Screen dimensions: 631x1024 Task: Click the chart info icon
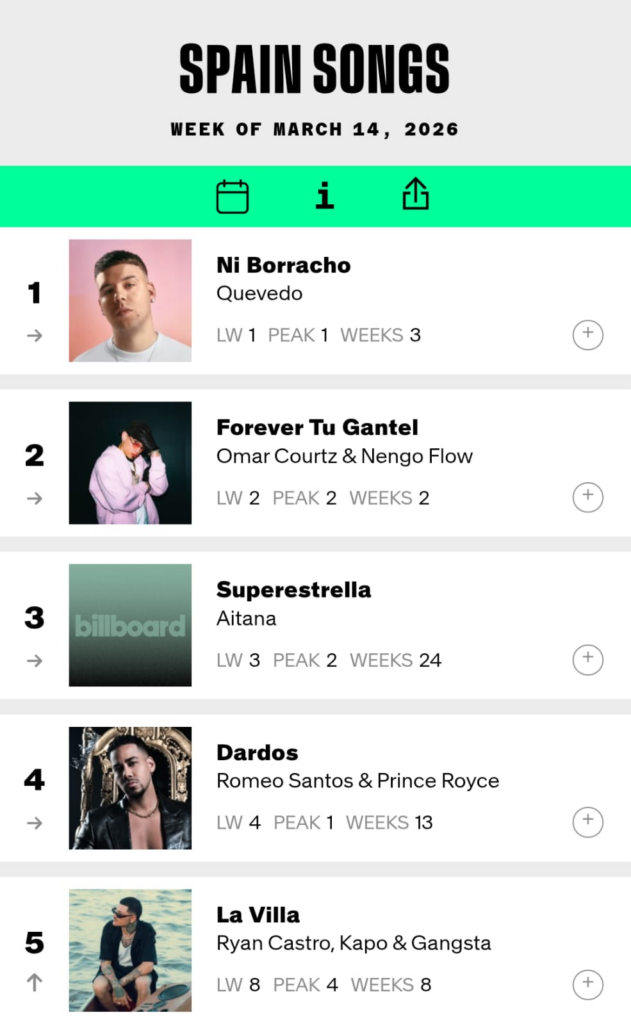click(x=324, y=196)
